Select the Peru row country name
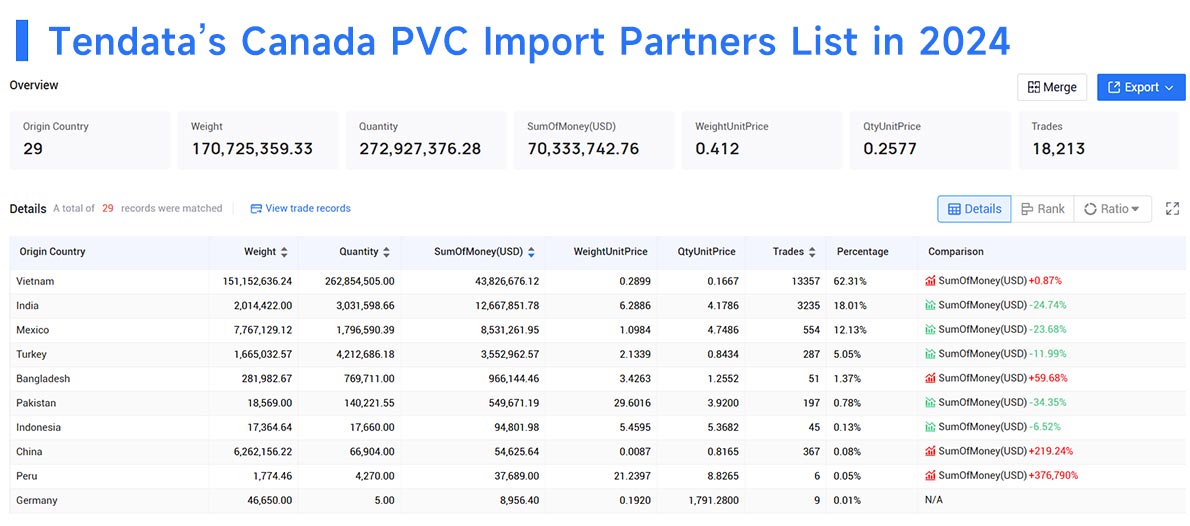This screenshot has width=1190, height=526. (27, 475)
